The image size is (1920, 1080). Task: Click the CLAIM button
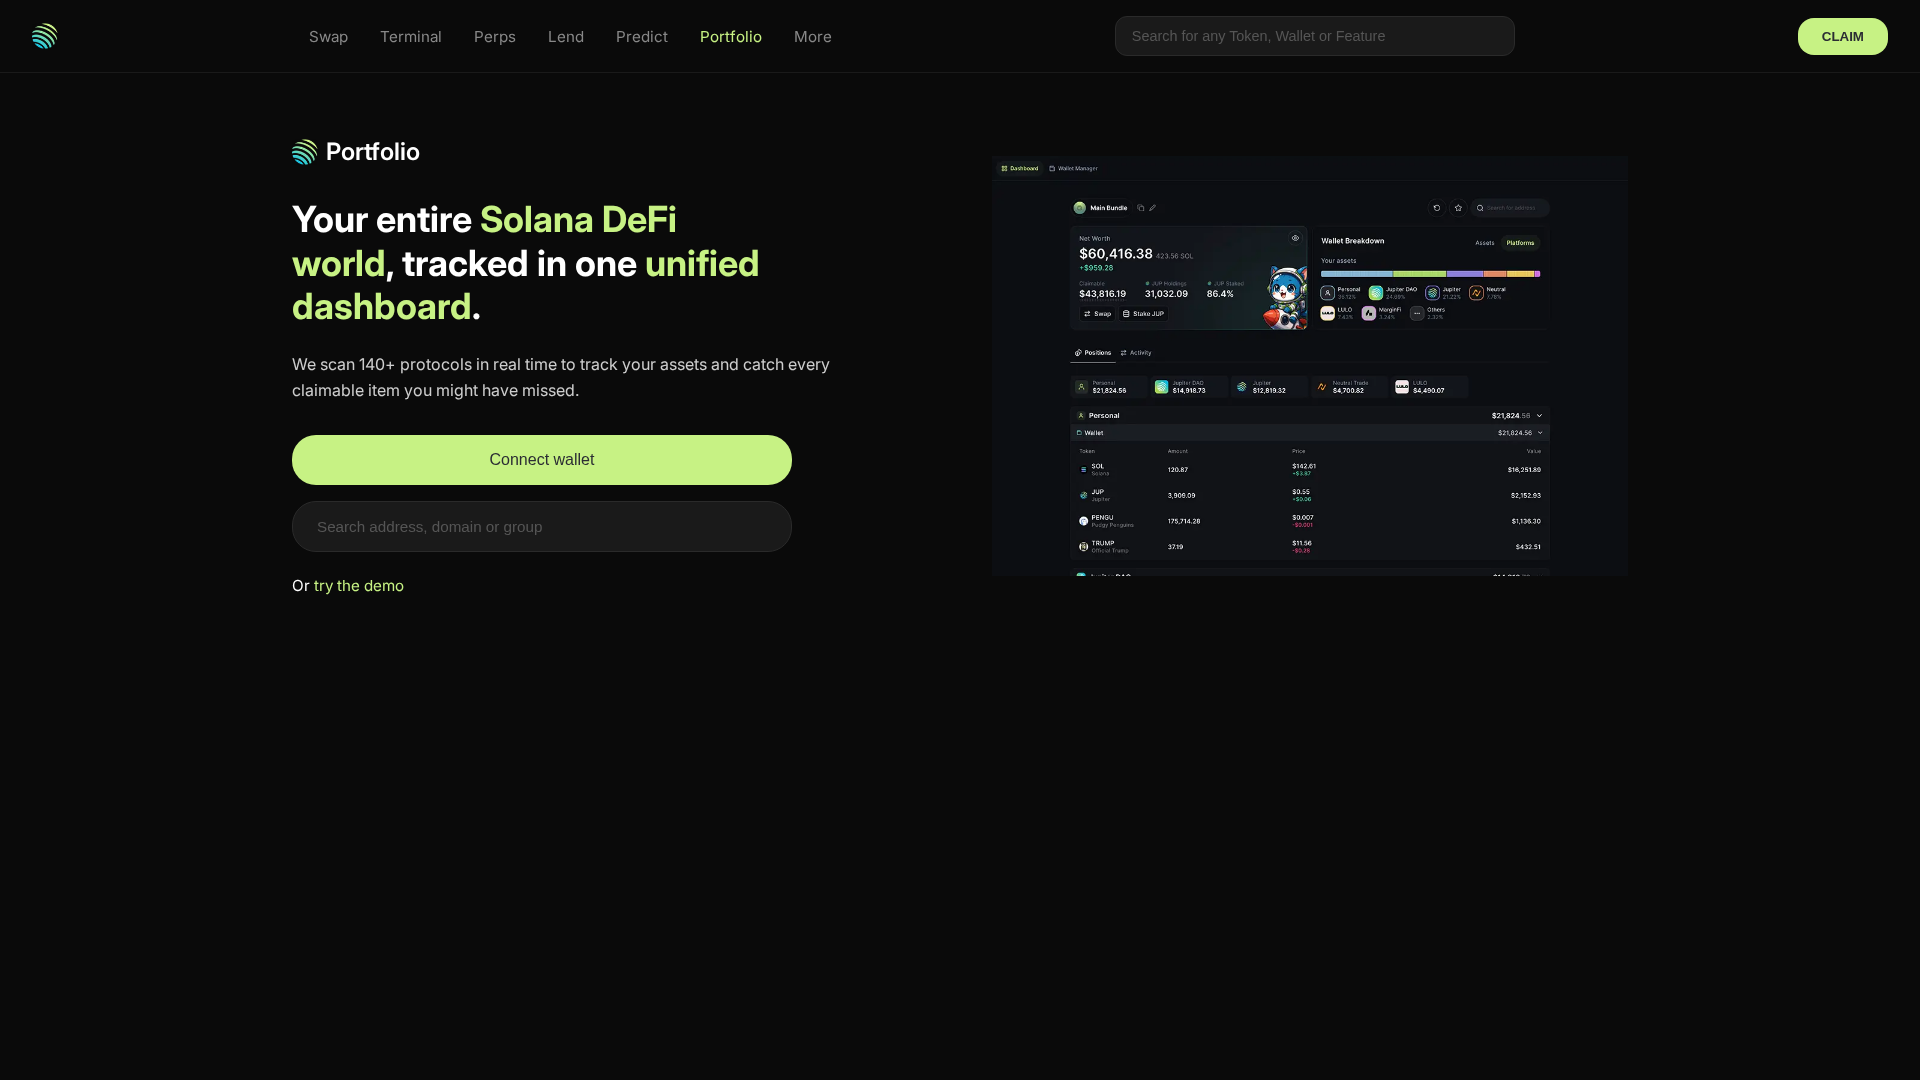[1842, 36]
